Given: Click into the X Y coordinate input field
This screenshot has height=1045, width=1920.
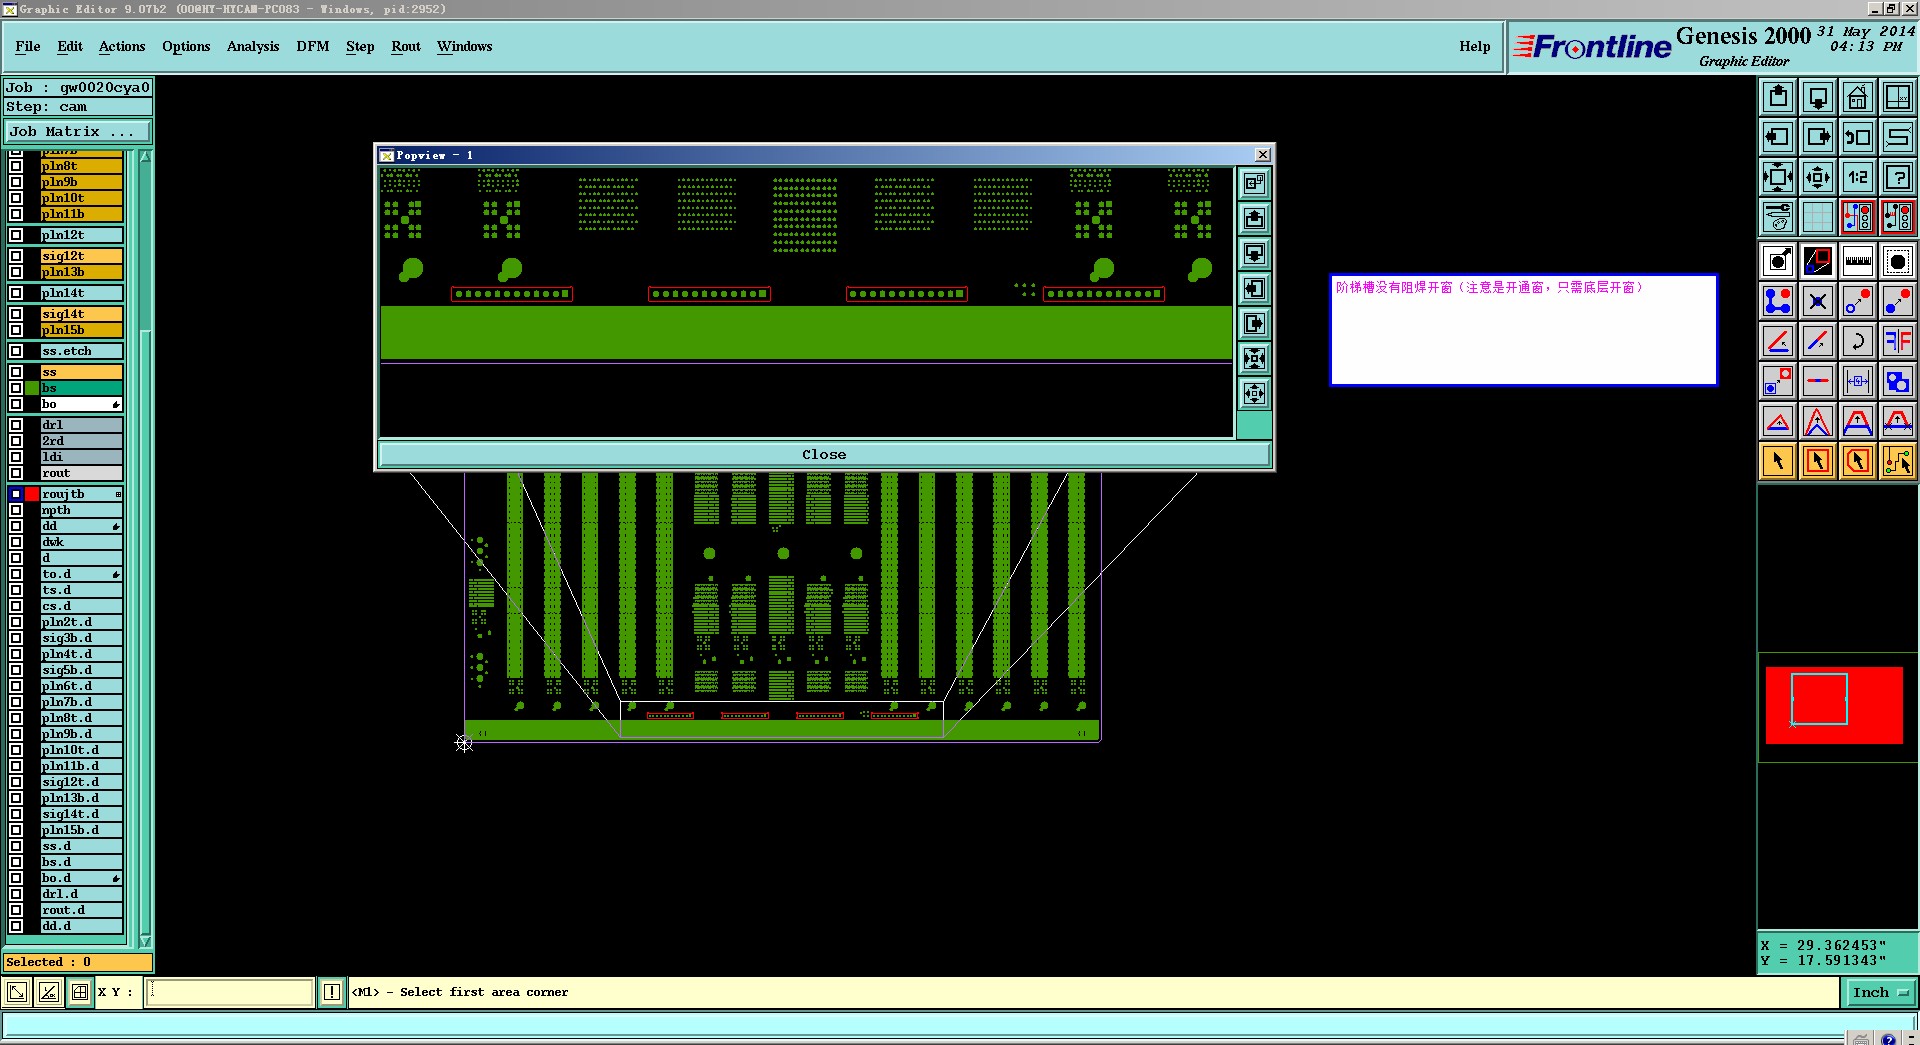Looking at the screenshot, I should point(230,992).
